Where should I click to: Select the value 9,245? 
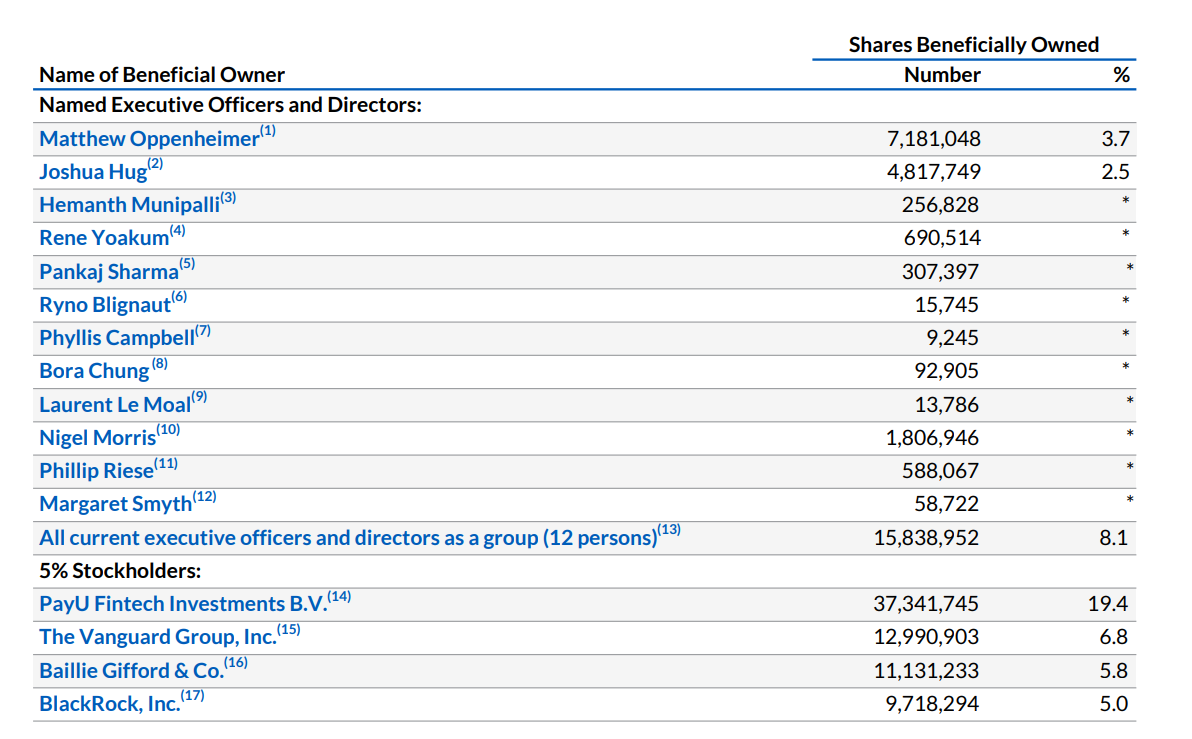click(x=952, y=338)
